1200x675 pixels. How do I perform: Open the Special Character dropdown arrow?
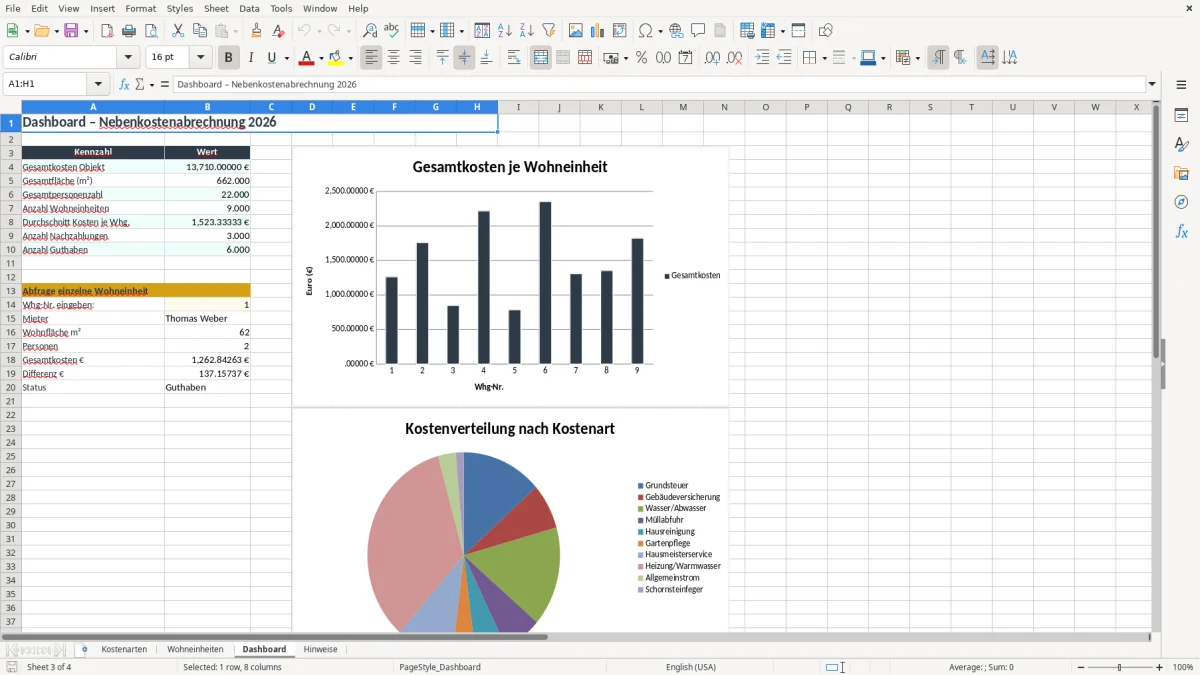click(659, 31)
